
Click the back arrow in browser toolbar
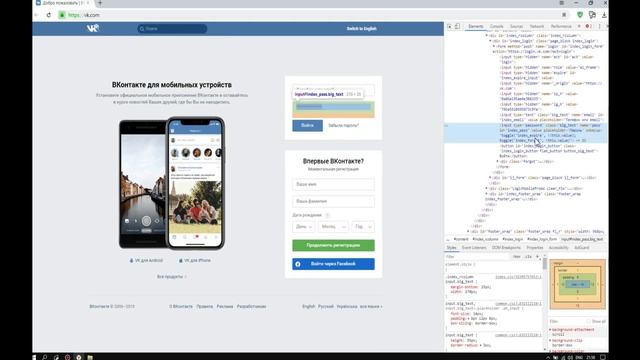37,15
